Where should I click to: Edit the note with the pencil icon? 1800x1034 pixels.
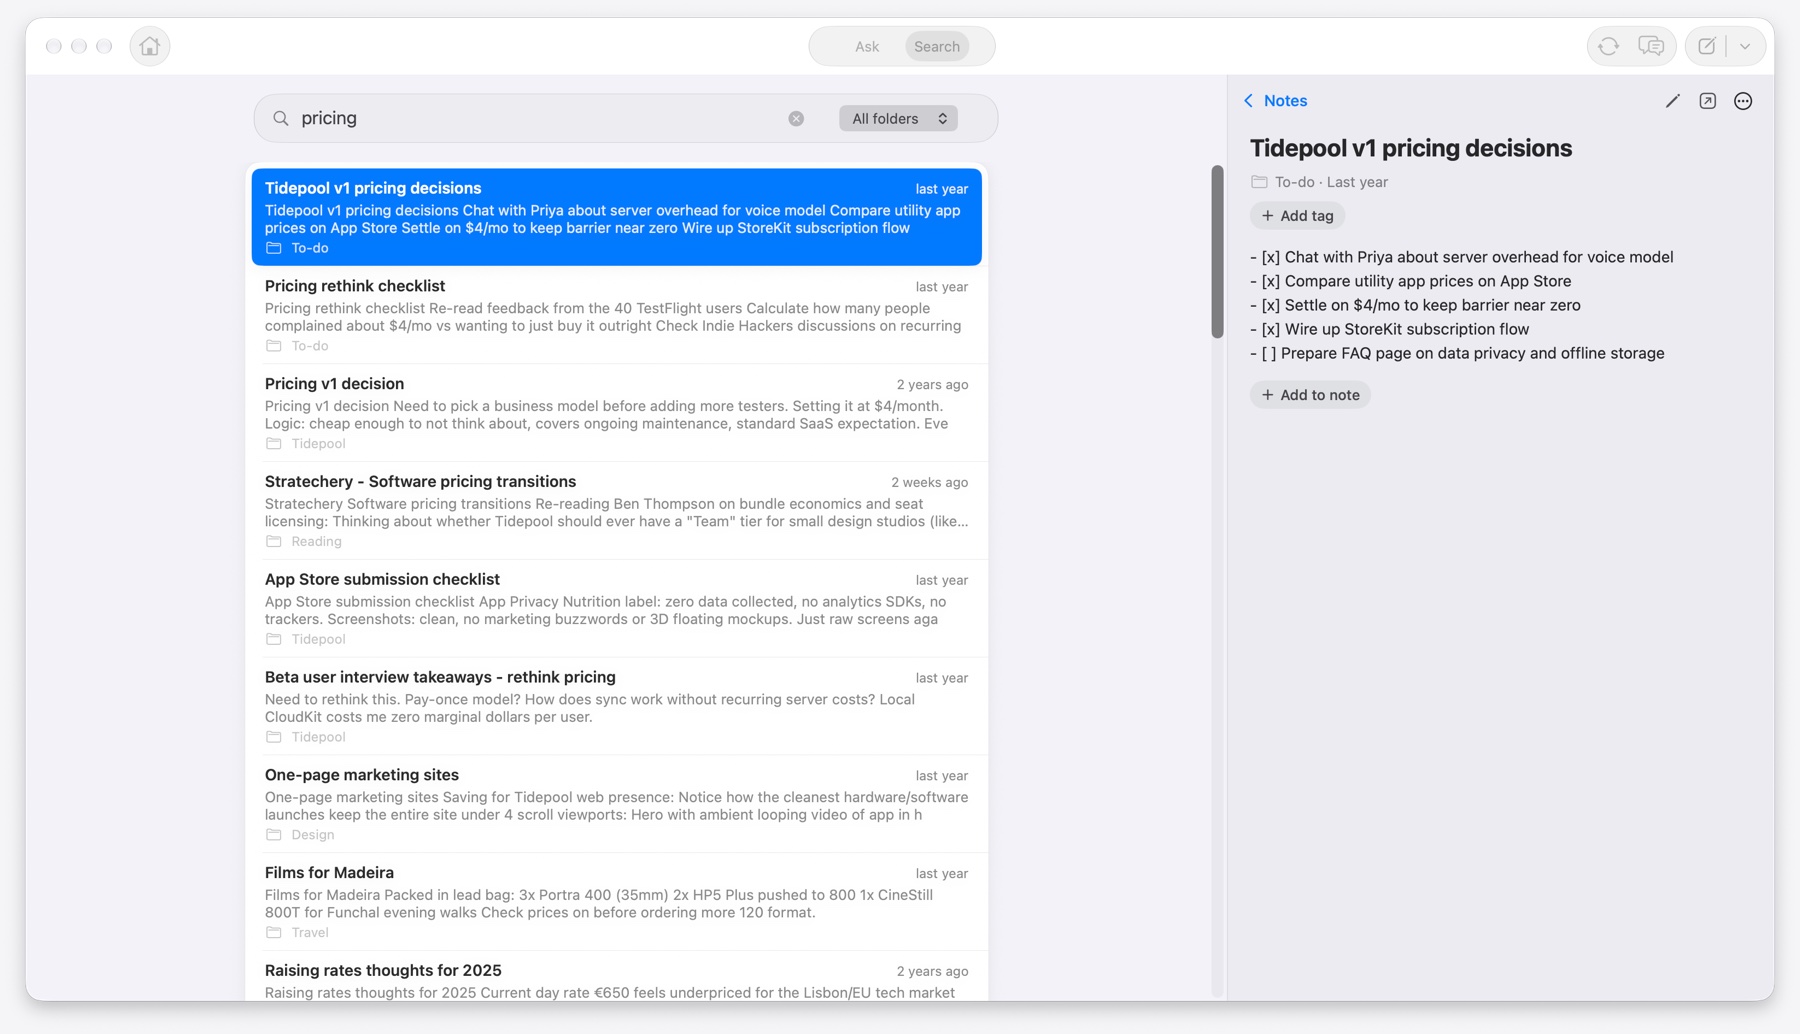tap(1672, 101)
